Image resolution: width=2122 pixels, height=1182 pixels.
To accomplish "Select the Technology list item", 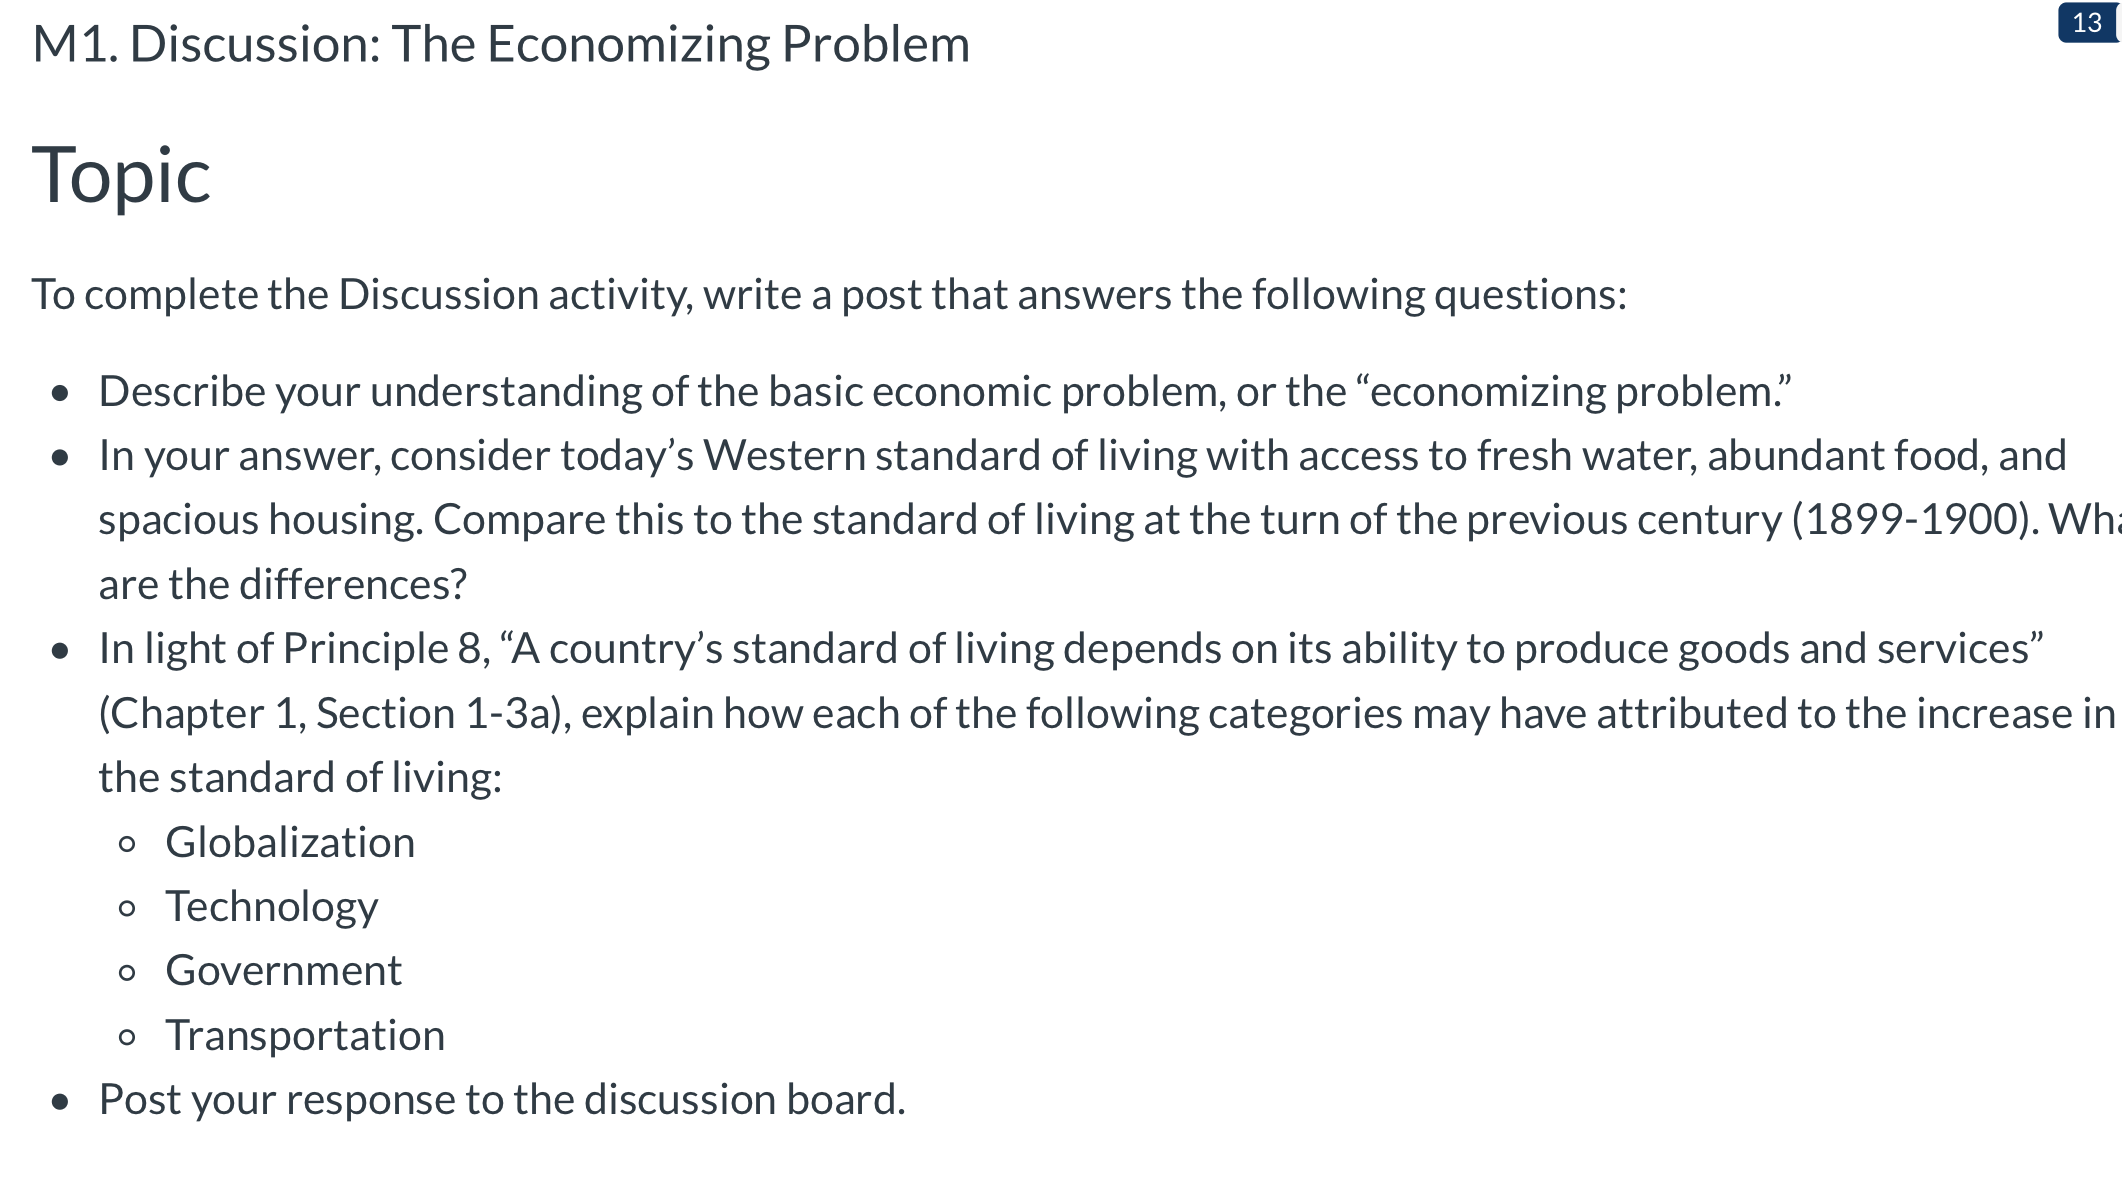I will click(x=272, y=907).
